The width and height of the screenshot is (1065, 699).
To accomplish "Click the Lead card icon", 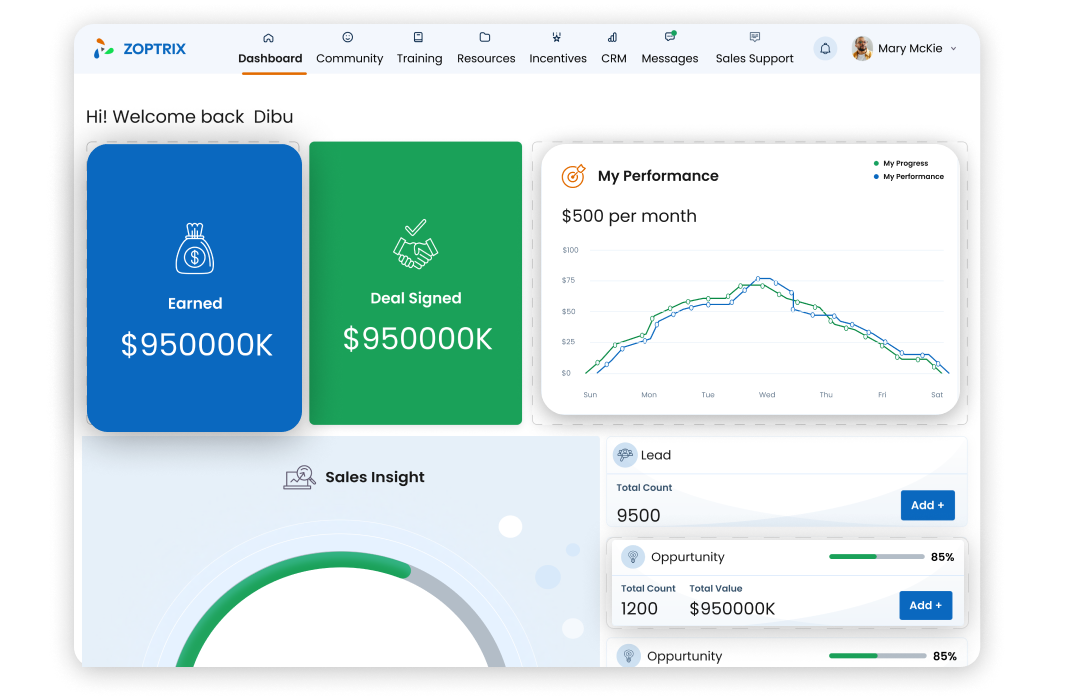I will point(625,455).
